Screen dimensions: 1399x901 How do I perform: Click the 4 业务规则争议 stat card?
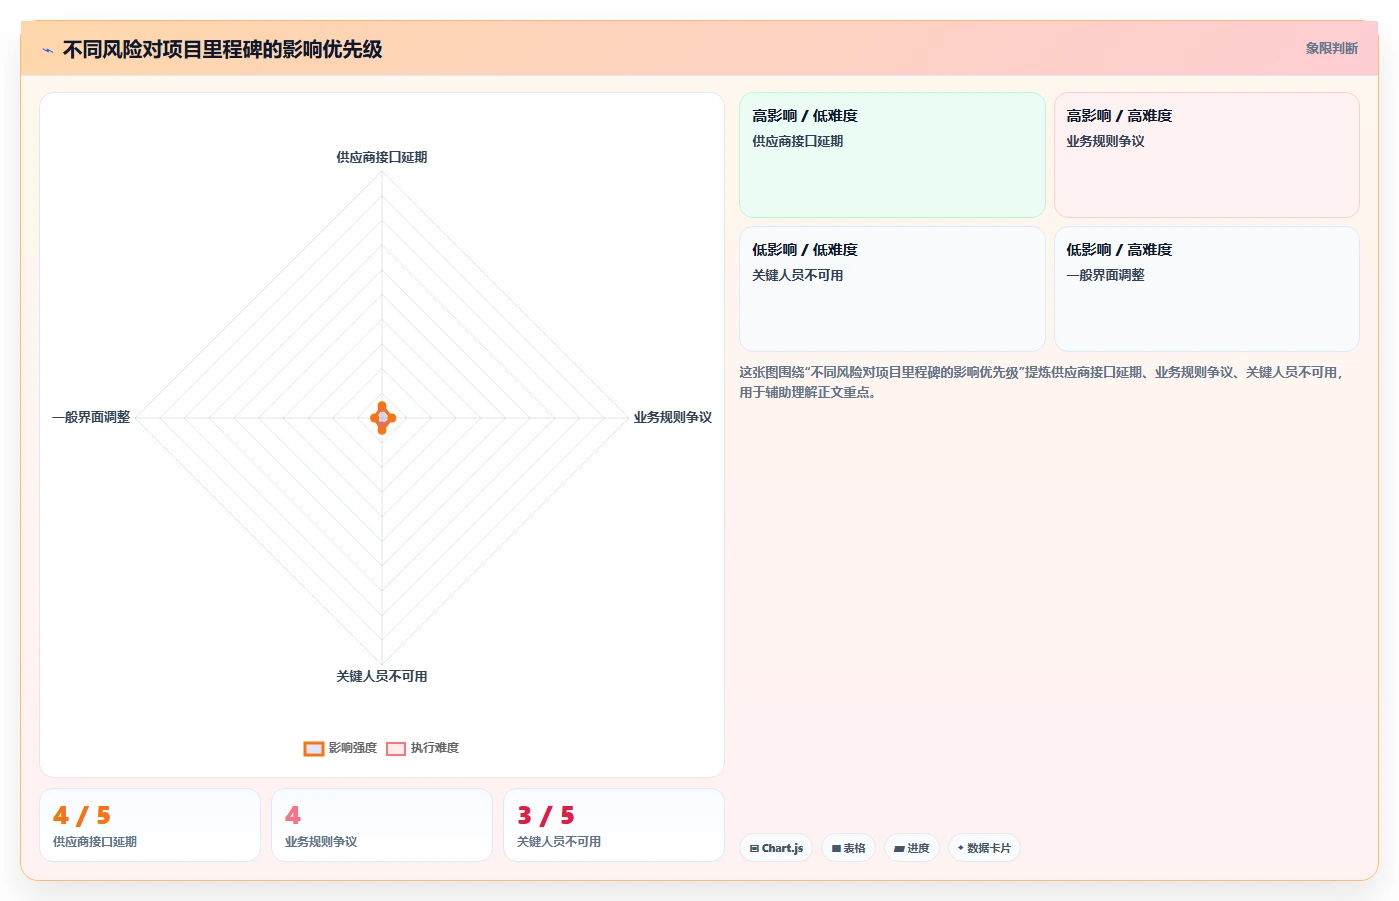(x=382, y=825)
